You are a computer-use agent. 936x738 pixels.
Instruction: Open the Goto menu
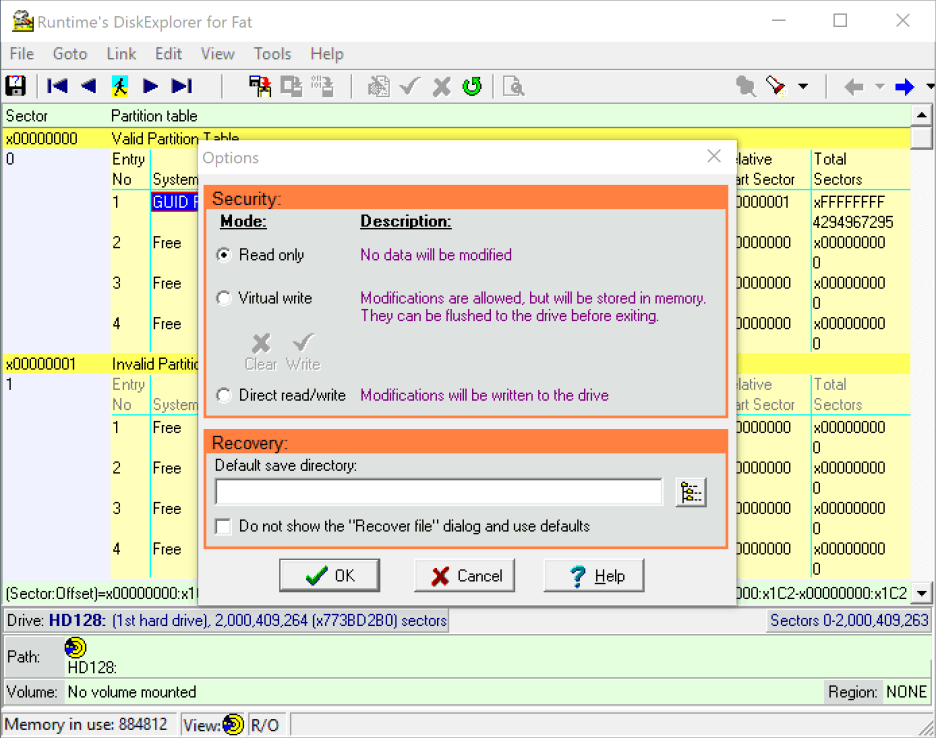tap(70, 54)
